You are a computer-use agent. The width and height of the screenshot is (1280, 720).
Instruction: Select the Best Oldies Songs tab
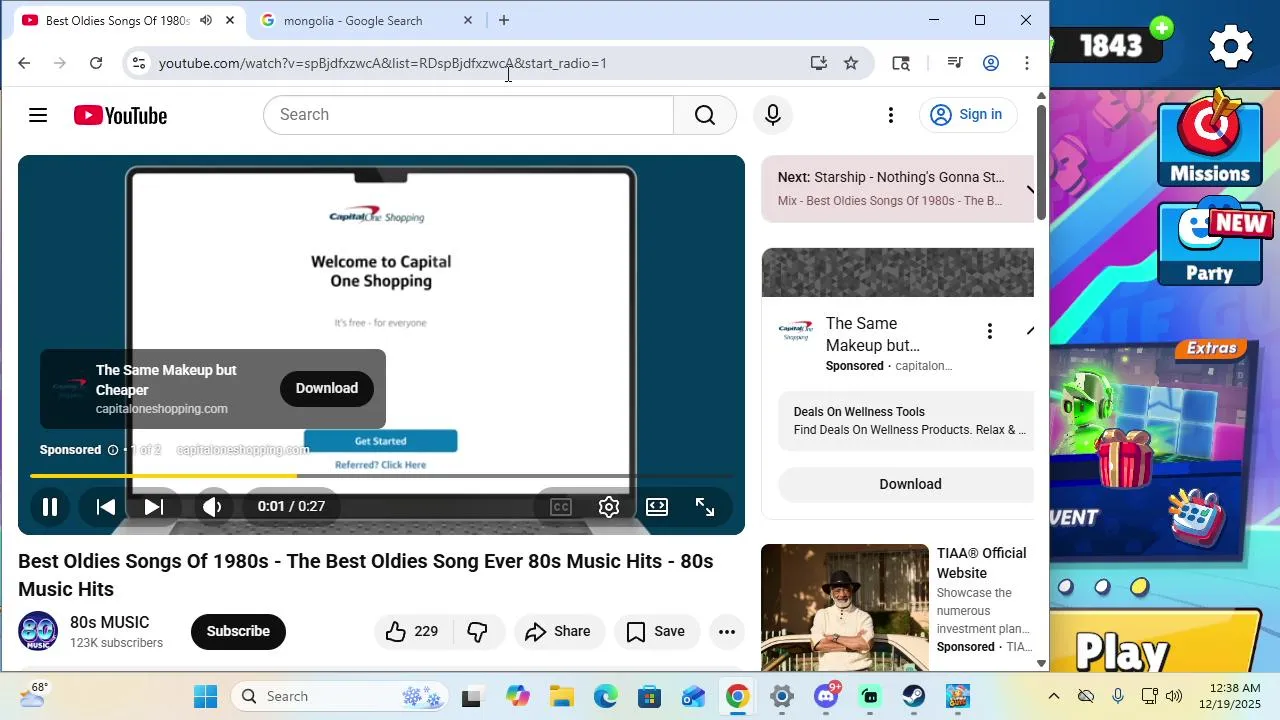(118, 20)
